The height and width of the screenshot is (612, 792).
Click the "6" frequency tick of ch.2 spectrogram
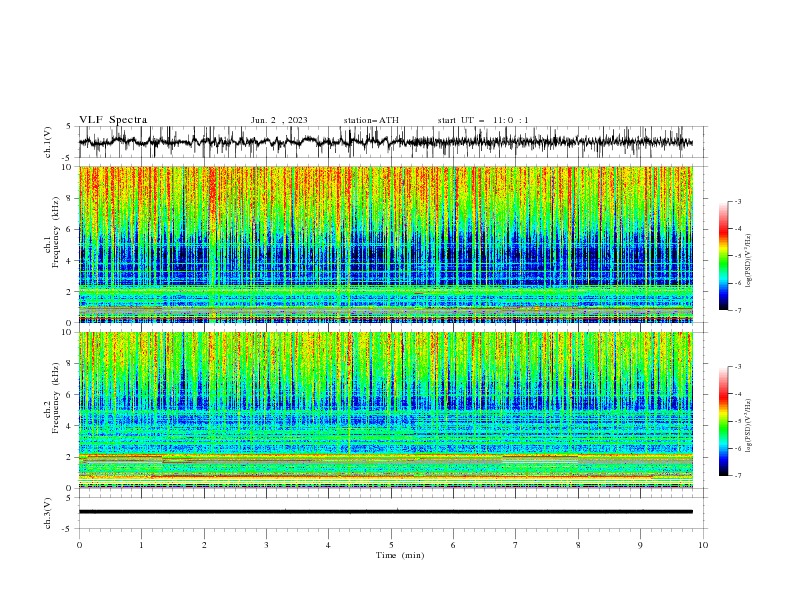tap(69, 395)
